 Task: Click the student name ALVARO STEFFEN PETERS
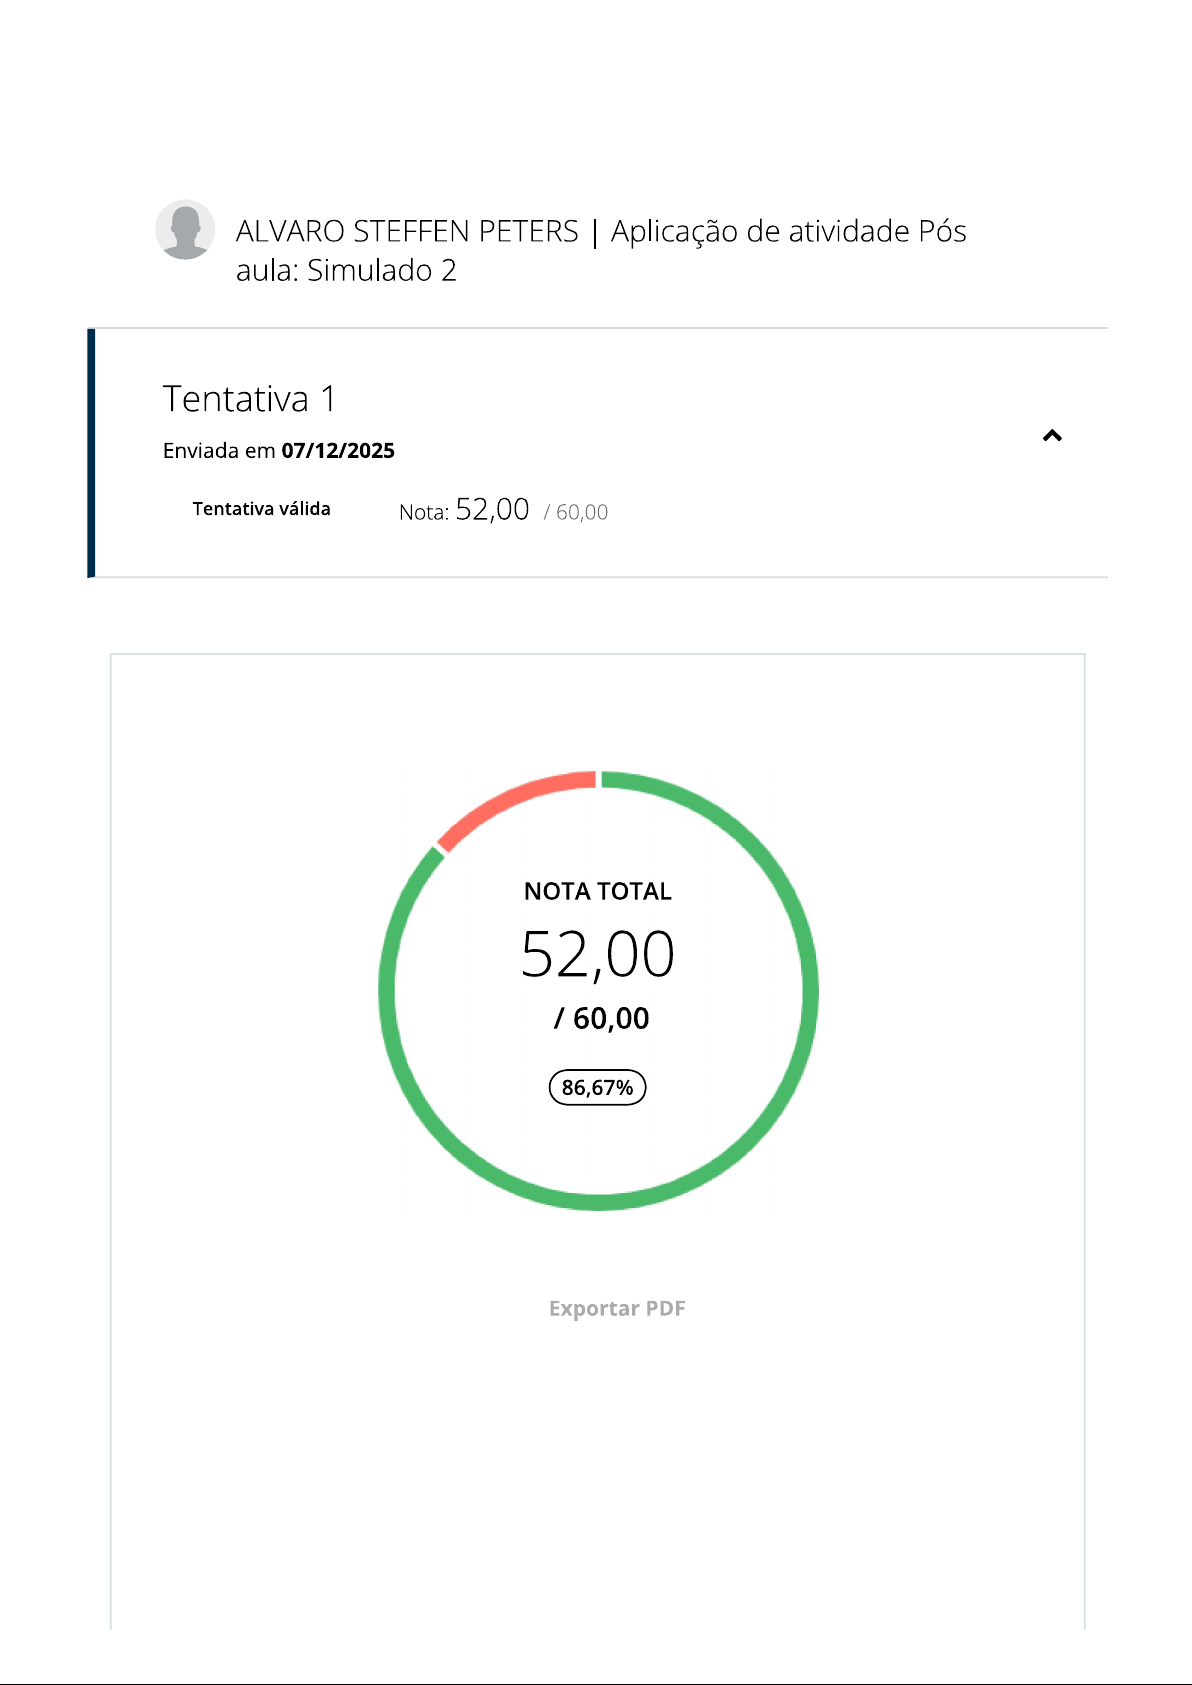[x=407, y=231]
